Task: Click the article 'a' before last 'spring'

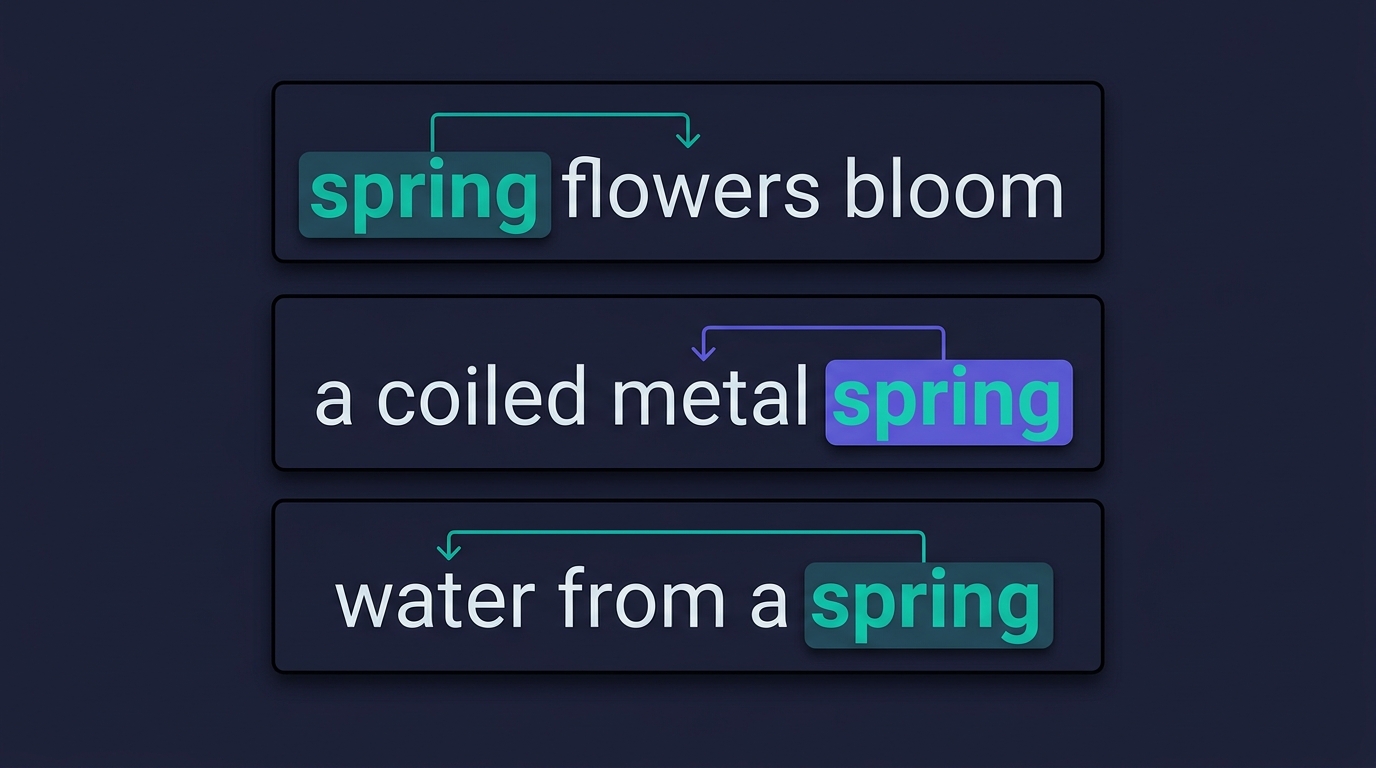Action: 769,606
